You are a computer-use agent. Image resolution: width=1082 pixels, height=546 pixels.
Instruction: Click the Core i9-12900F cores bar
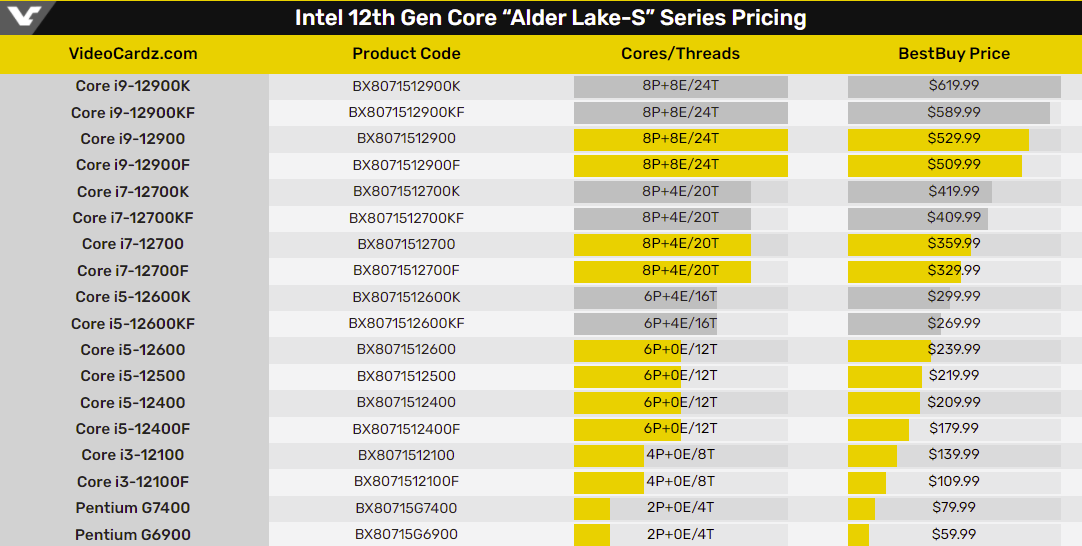(680, 165)
